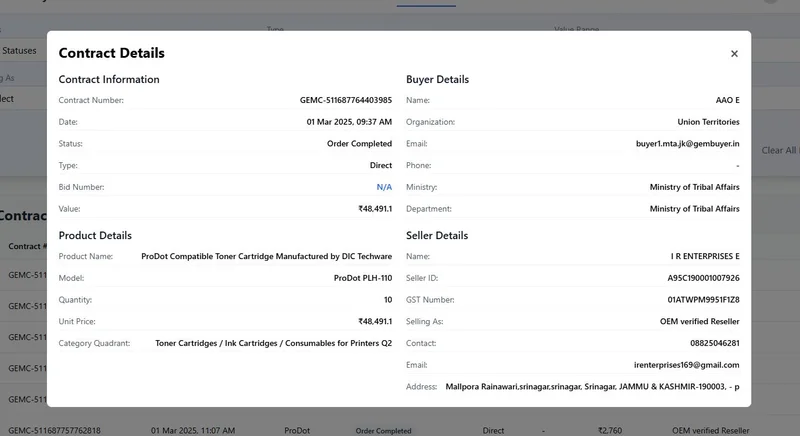Click the Seller Details section heading
This screenshot has width=800, height=436.
[x=437, y=236]
